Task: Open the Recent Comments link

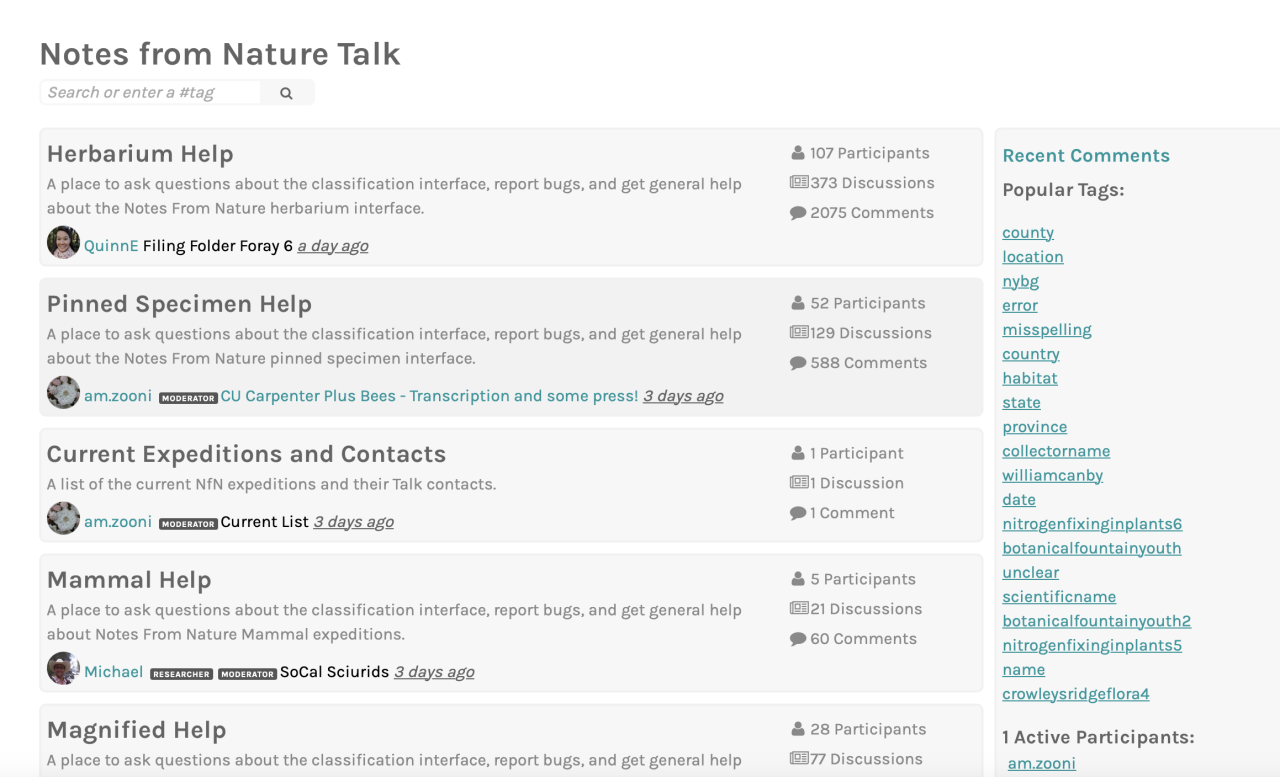Action: [x=1086, y=156]
